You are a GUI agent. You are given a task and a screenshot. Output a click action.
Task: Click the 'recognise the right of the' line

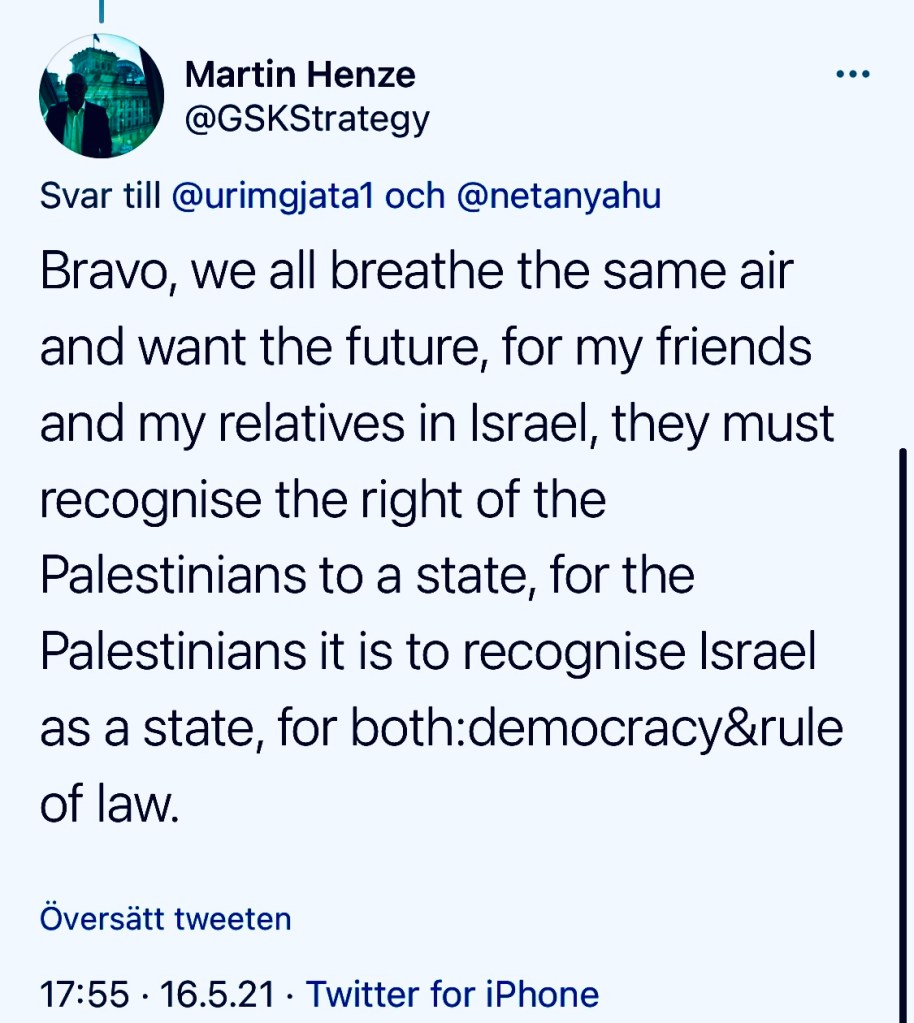coord(322,499)
